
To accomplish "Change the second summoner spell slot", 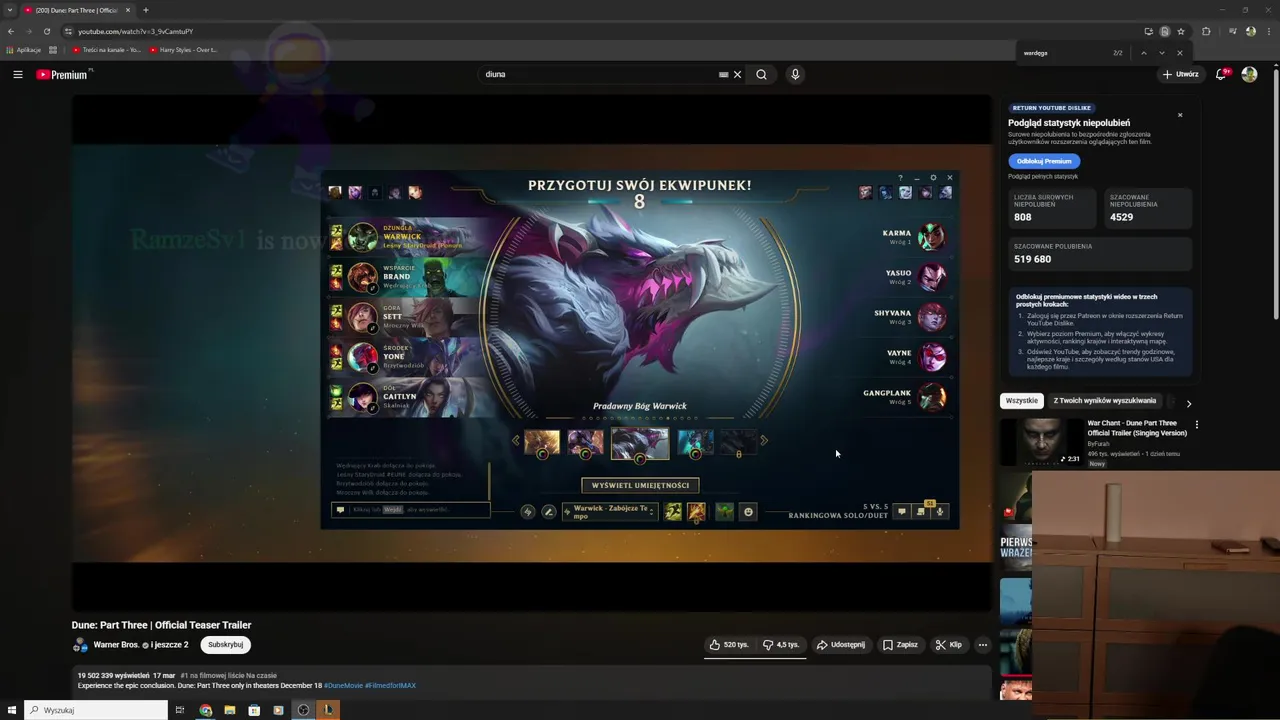I will 696,512.
